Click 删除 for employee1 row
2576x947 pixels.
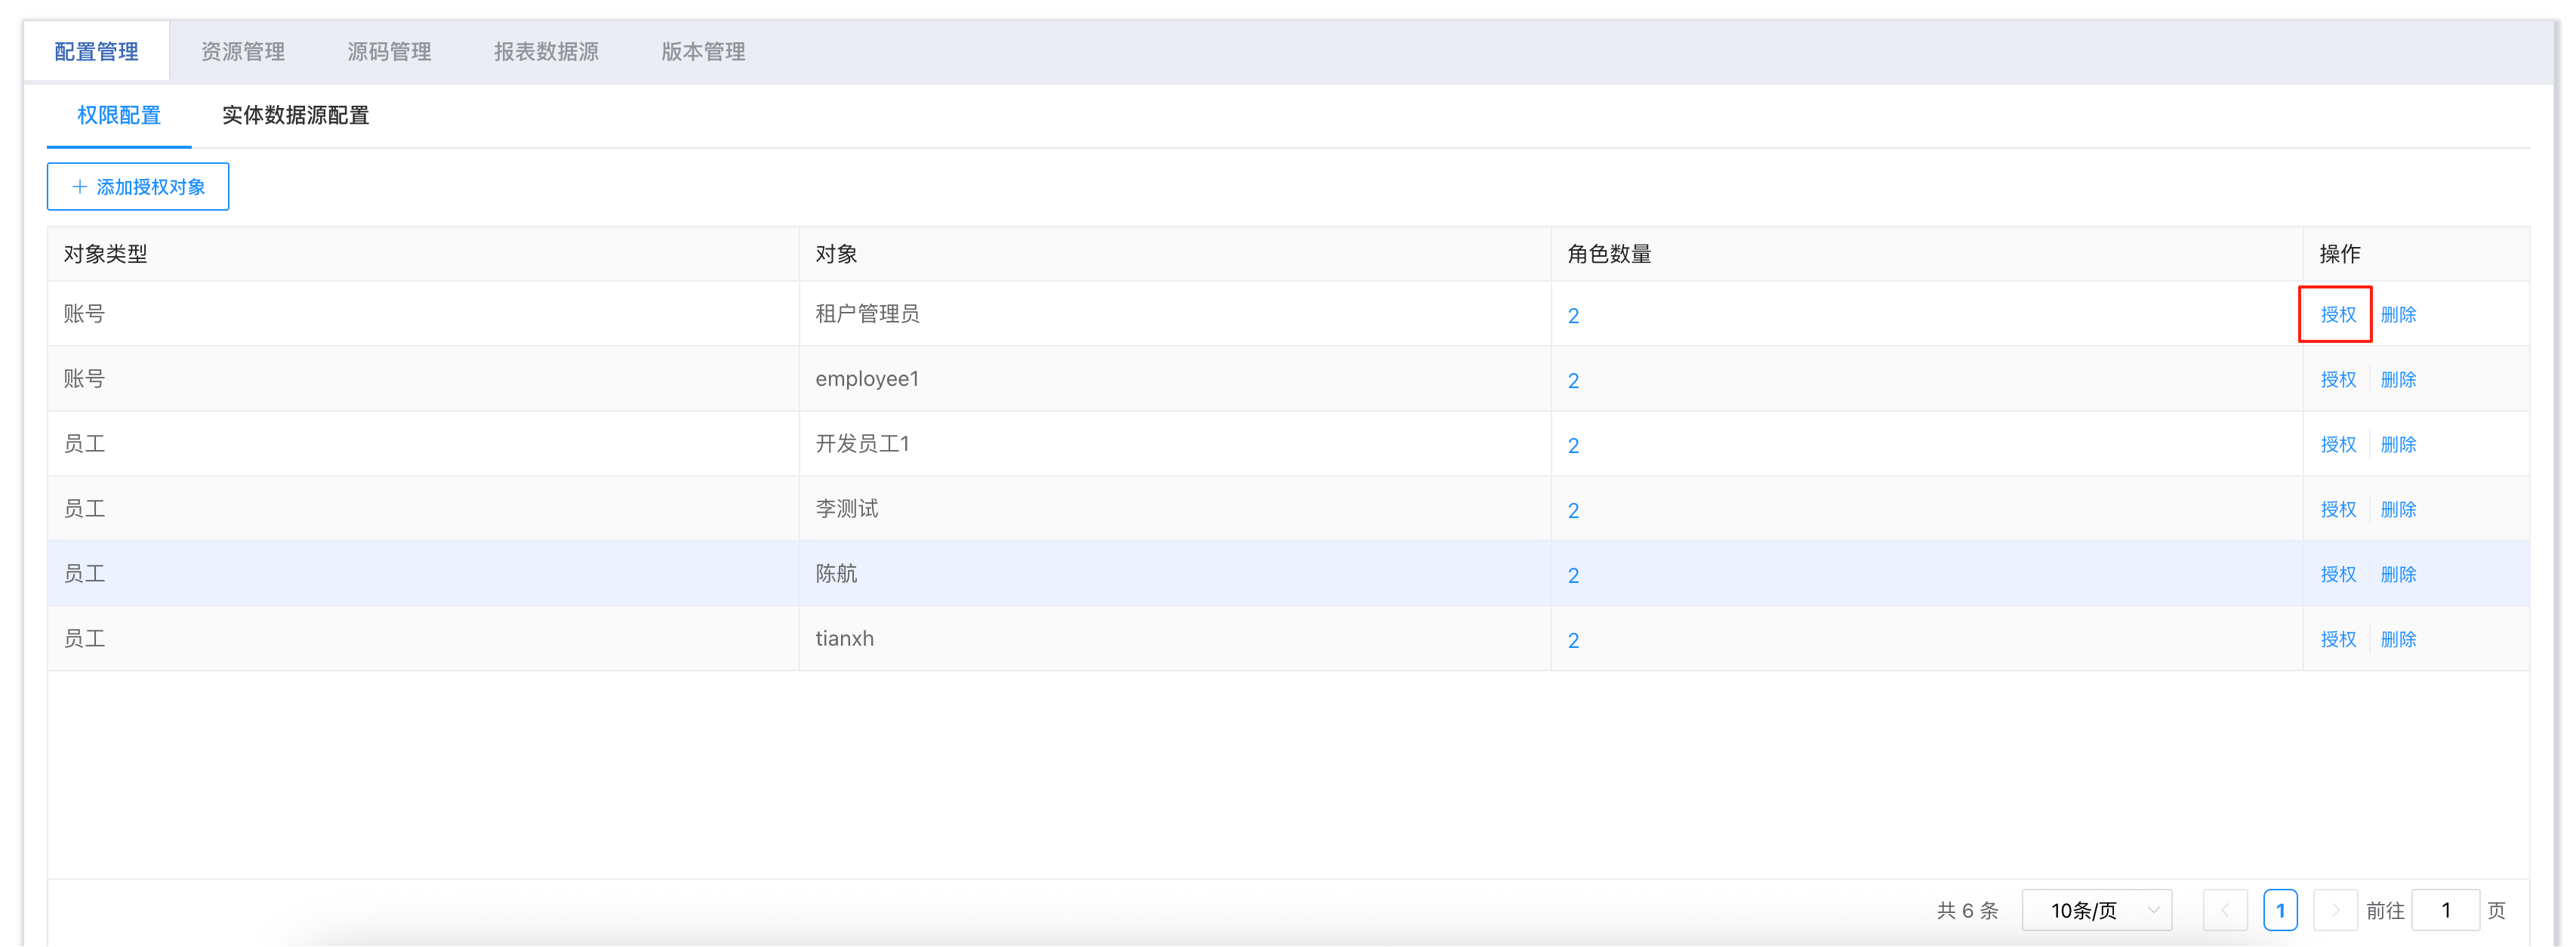[2398, 380]
